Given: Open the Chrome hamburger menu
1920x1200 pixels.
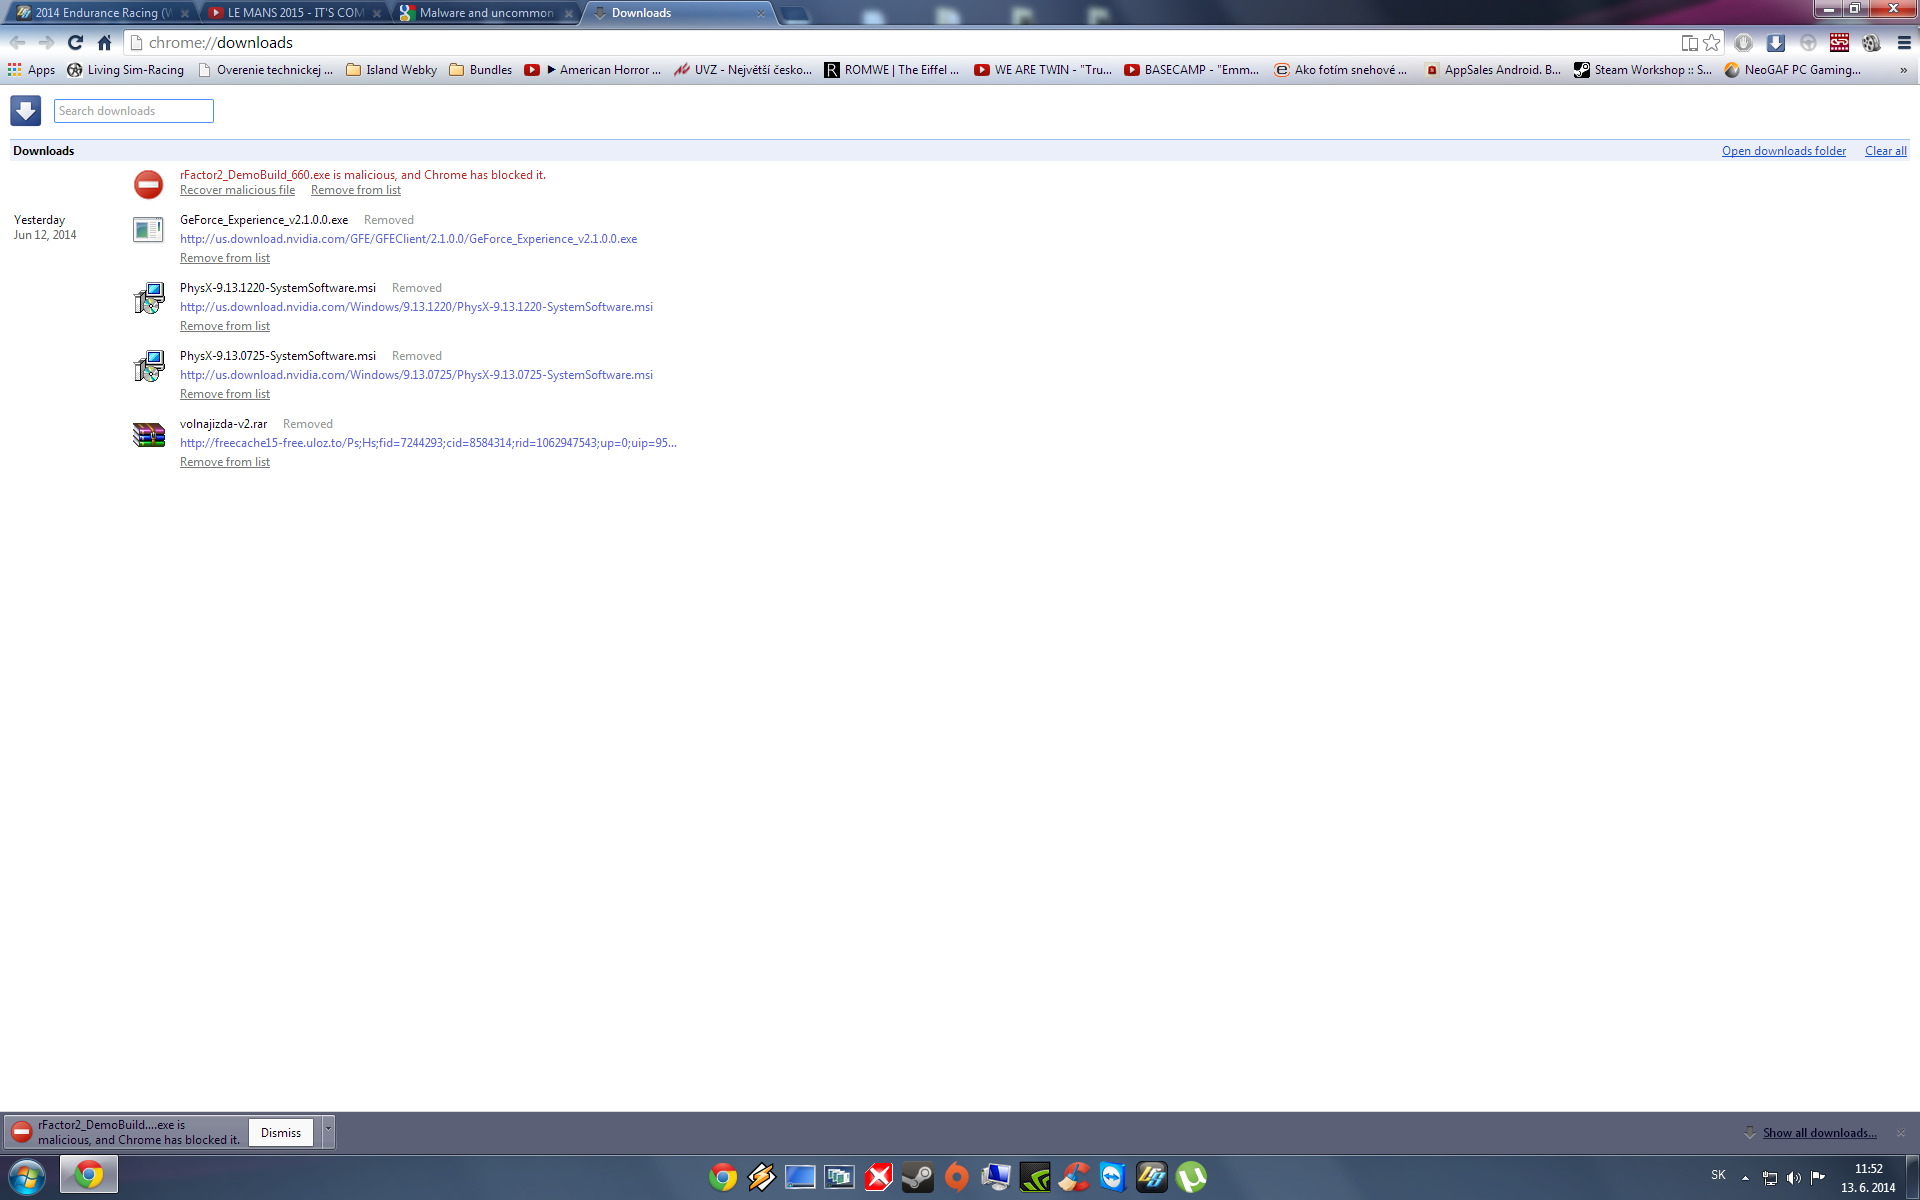Looking at the screenshot, I should (x=1903, y=42).
